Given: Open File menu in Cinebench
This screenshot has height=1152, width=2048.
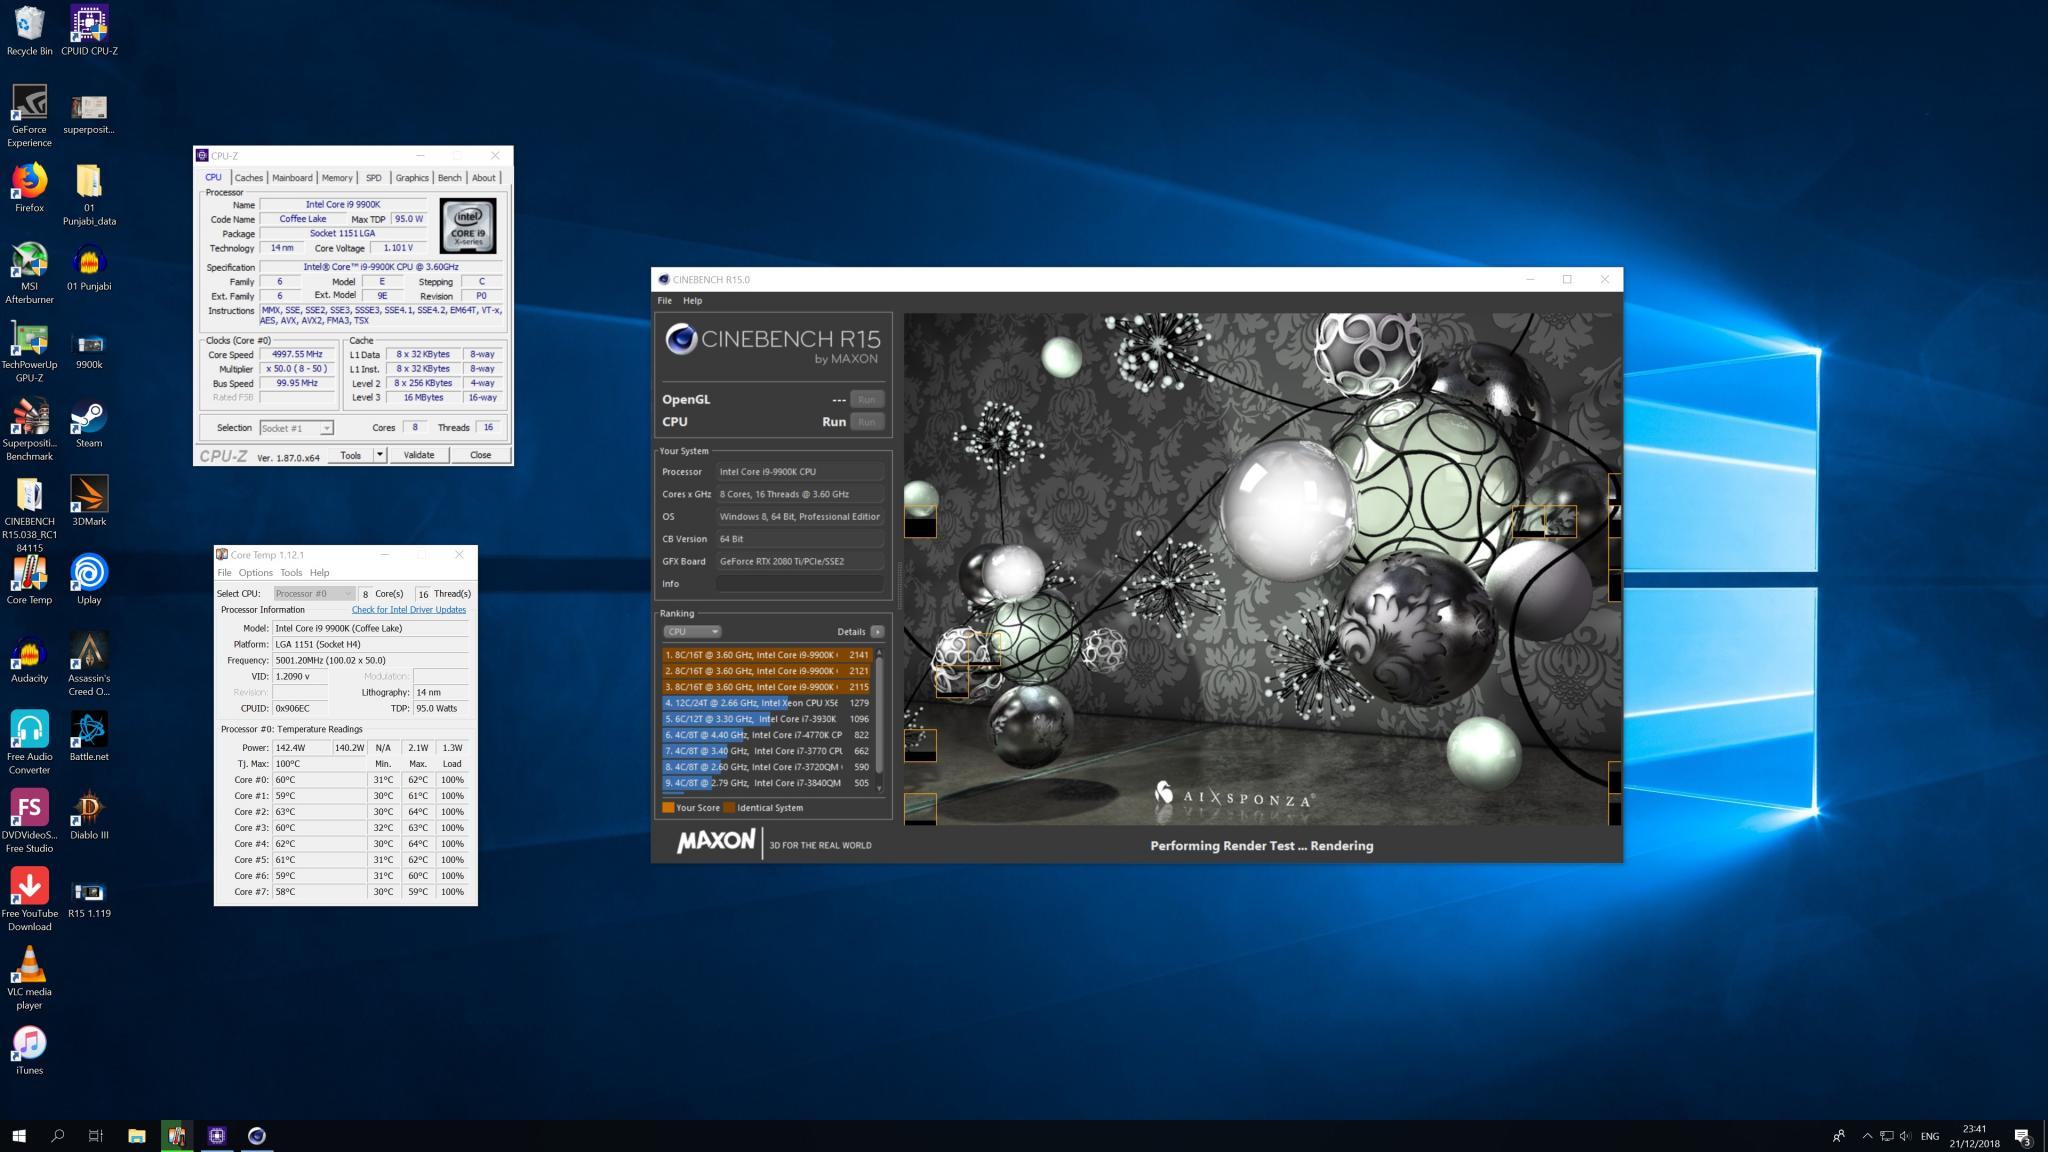Looking at the screenshot, I should [x=664, y=300].
